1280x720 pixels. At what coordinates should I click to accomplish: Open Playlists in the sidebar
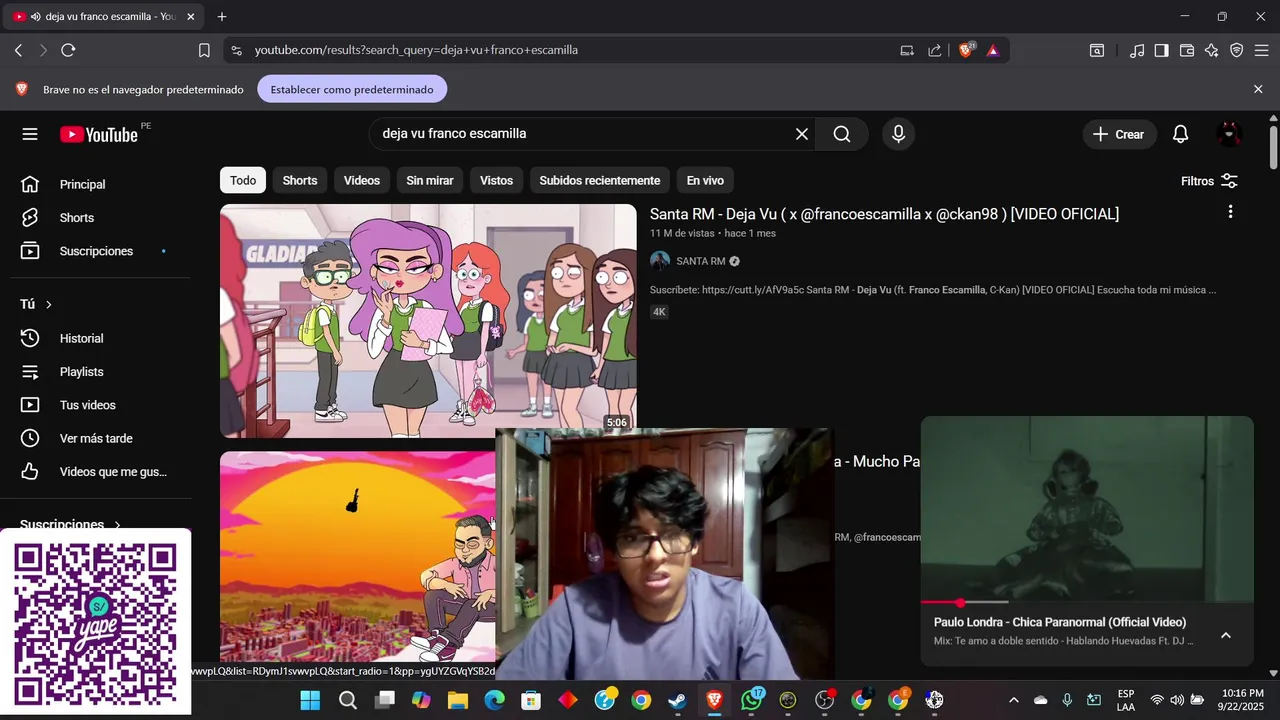pos(96,372)
